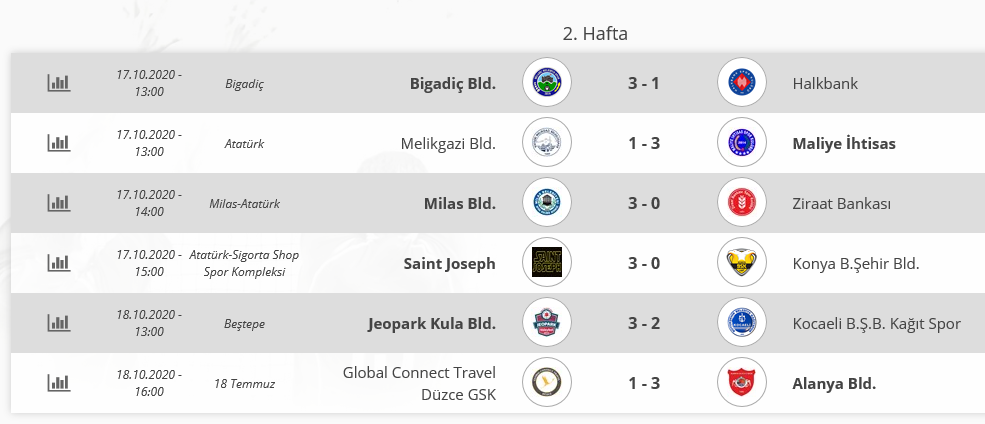Select Global Connect Travel Düzce GSK
985x424 pixels.
click(x=420, y=384)
